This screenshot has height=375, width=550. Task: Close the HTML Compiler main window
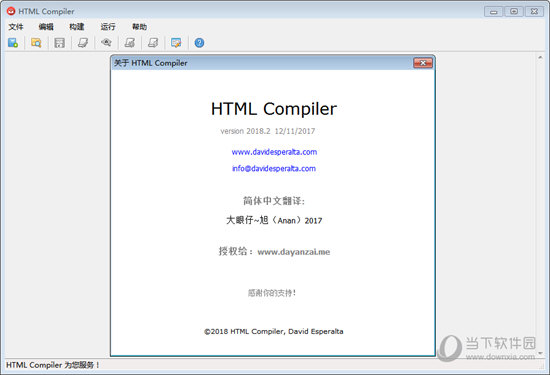click(x=534, y=12)
